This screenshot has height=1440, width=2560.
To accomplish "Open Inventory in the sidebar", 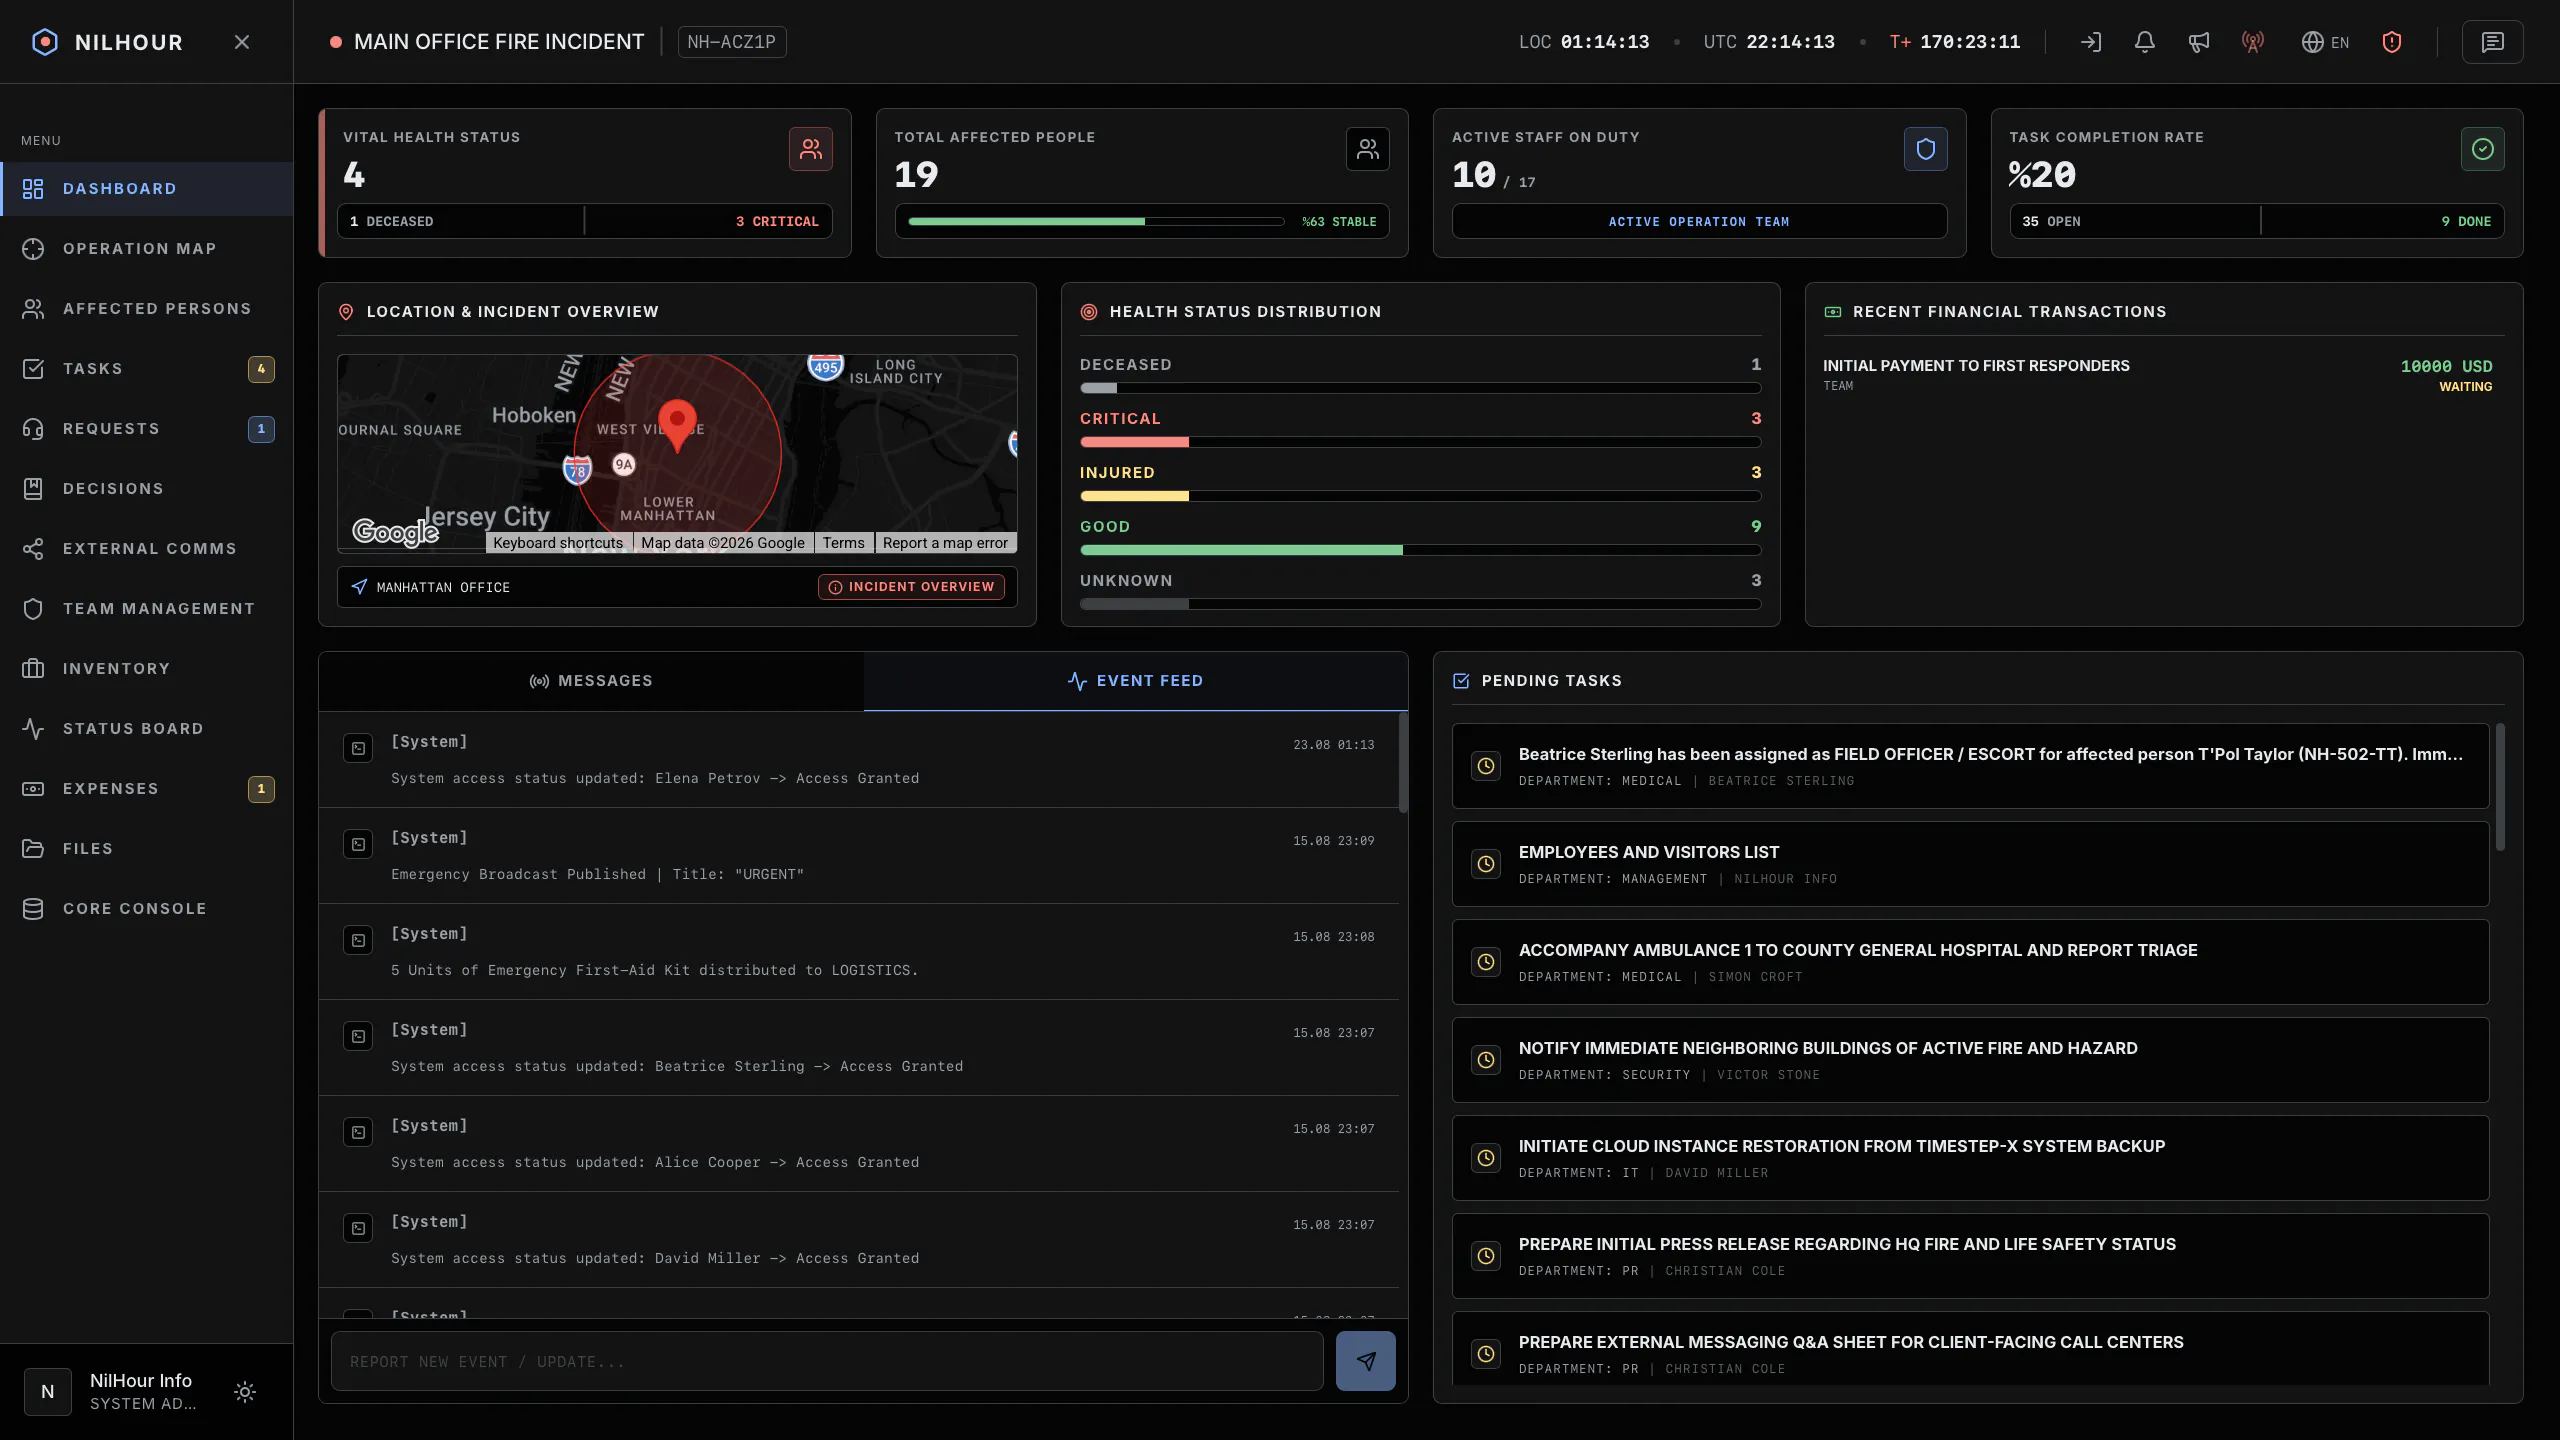I will 147,669.
